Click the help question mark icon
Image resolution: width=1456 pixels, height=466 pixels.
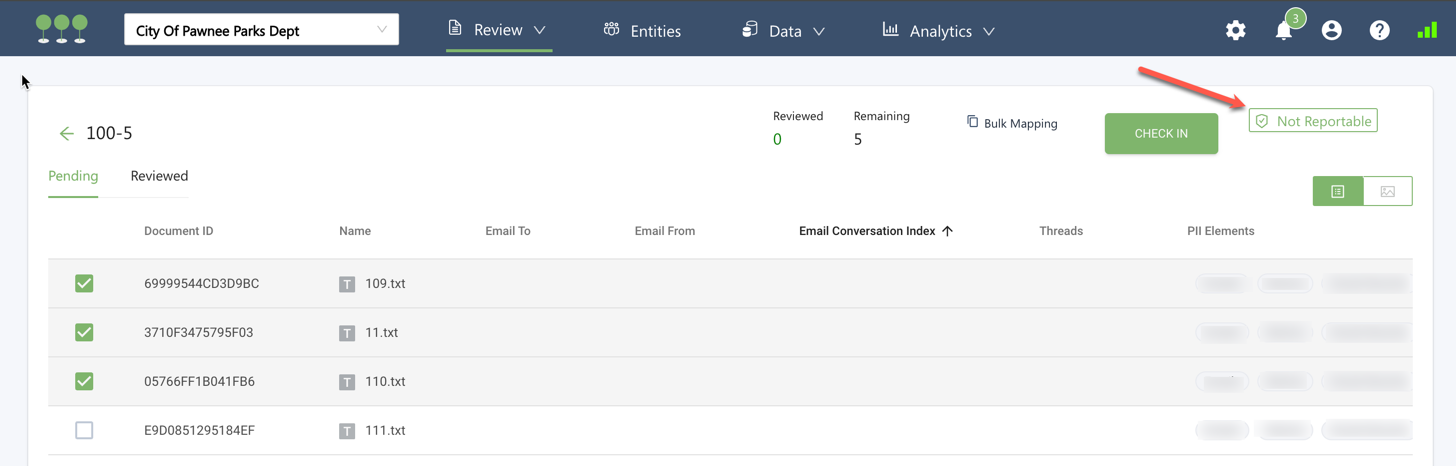tap(1379, 31)
